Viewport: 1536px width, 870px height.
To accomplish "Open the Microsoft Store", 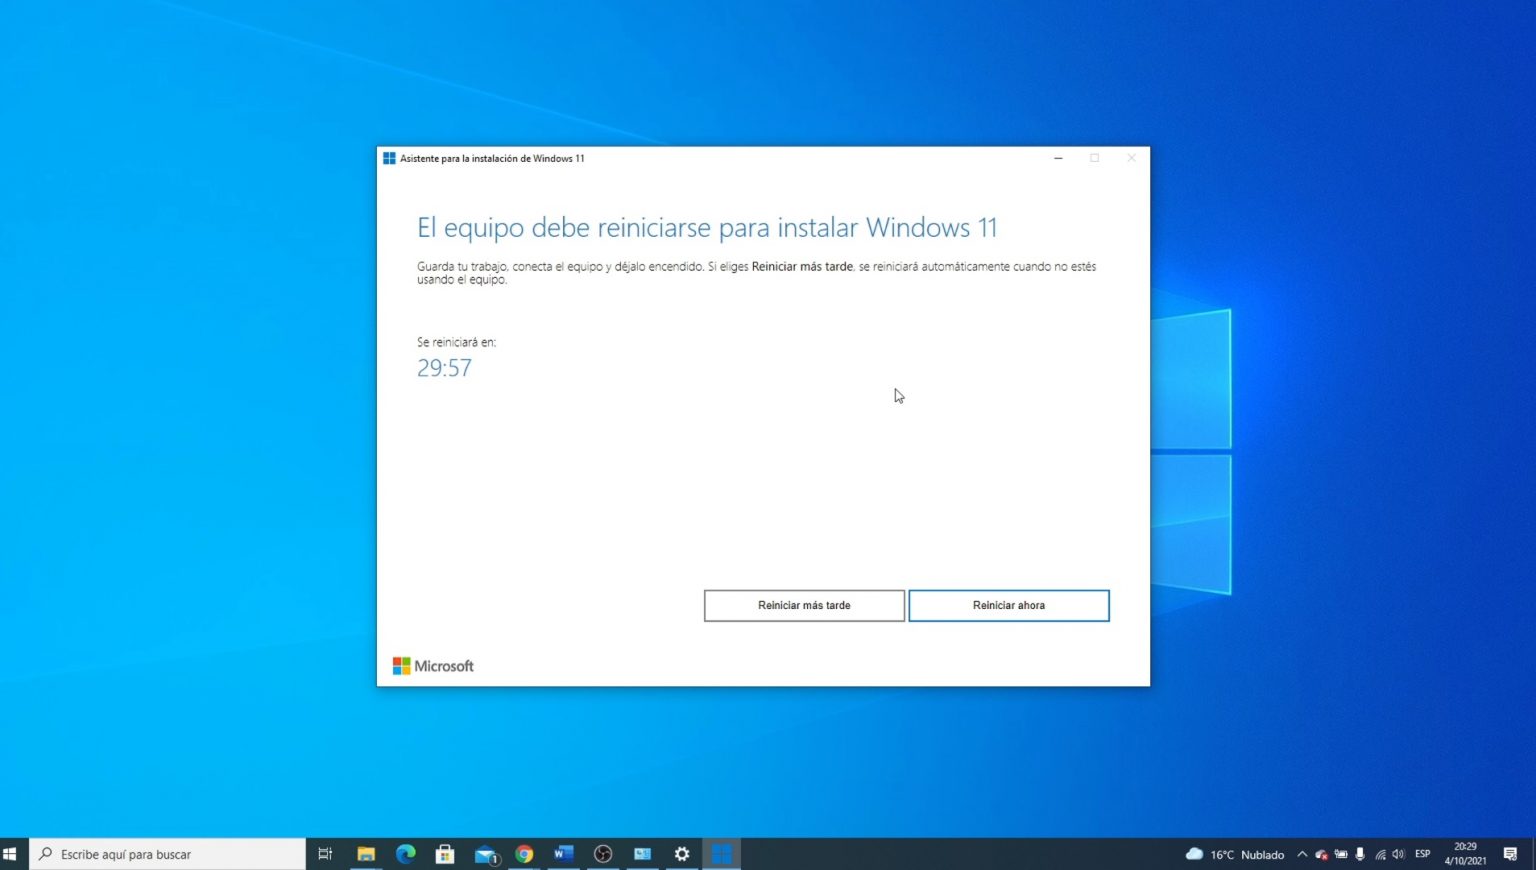I will coord(444,854).
